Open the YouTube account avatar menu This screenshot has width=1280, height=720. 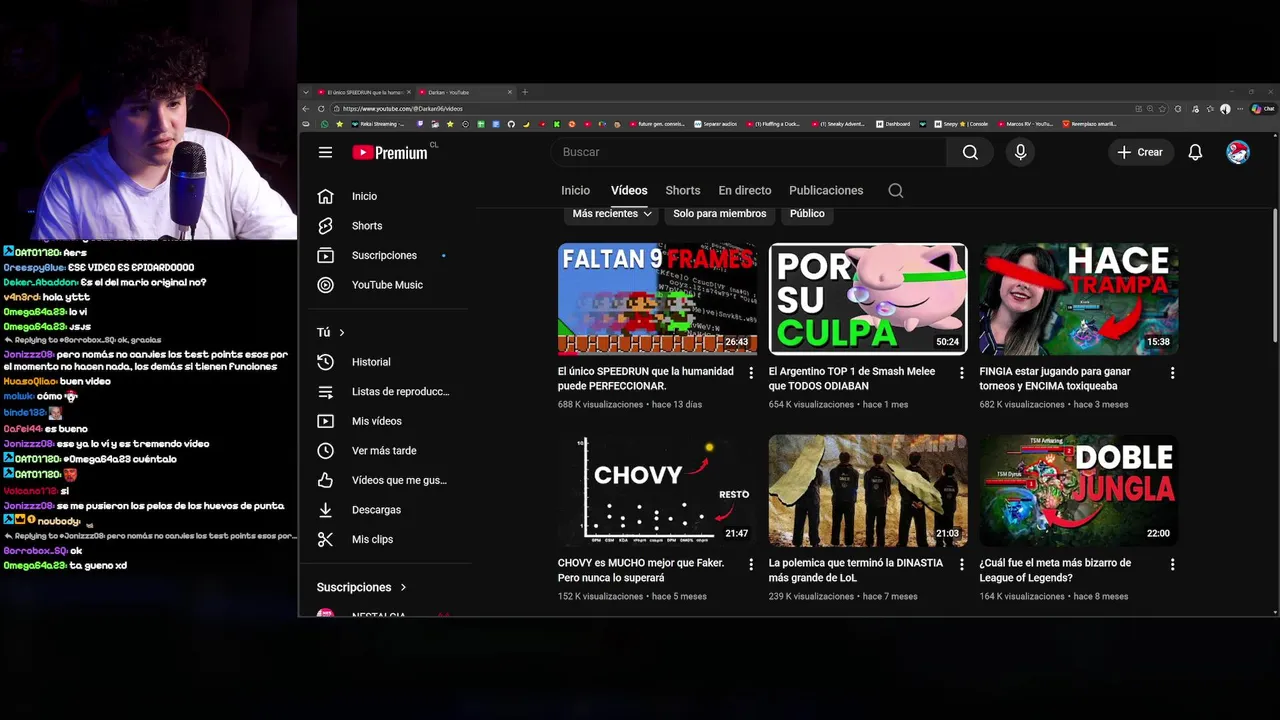1238,152
